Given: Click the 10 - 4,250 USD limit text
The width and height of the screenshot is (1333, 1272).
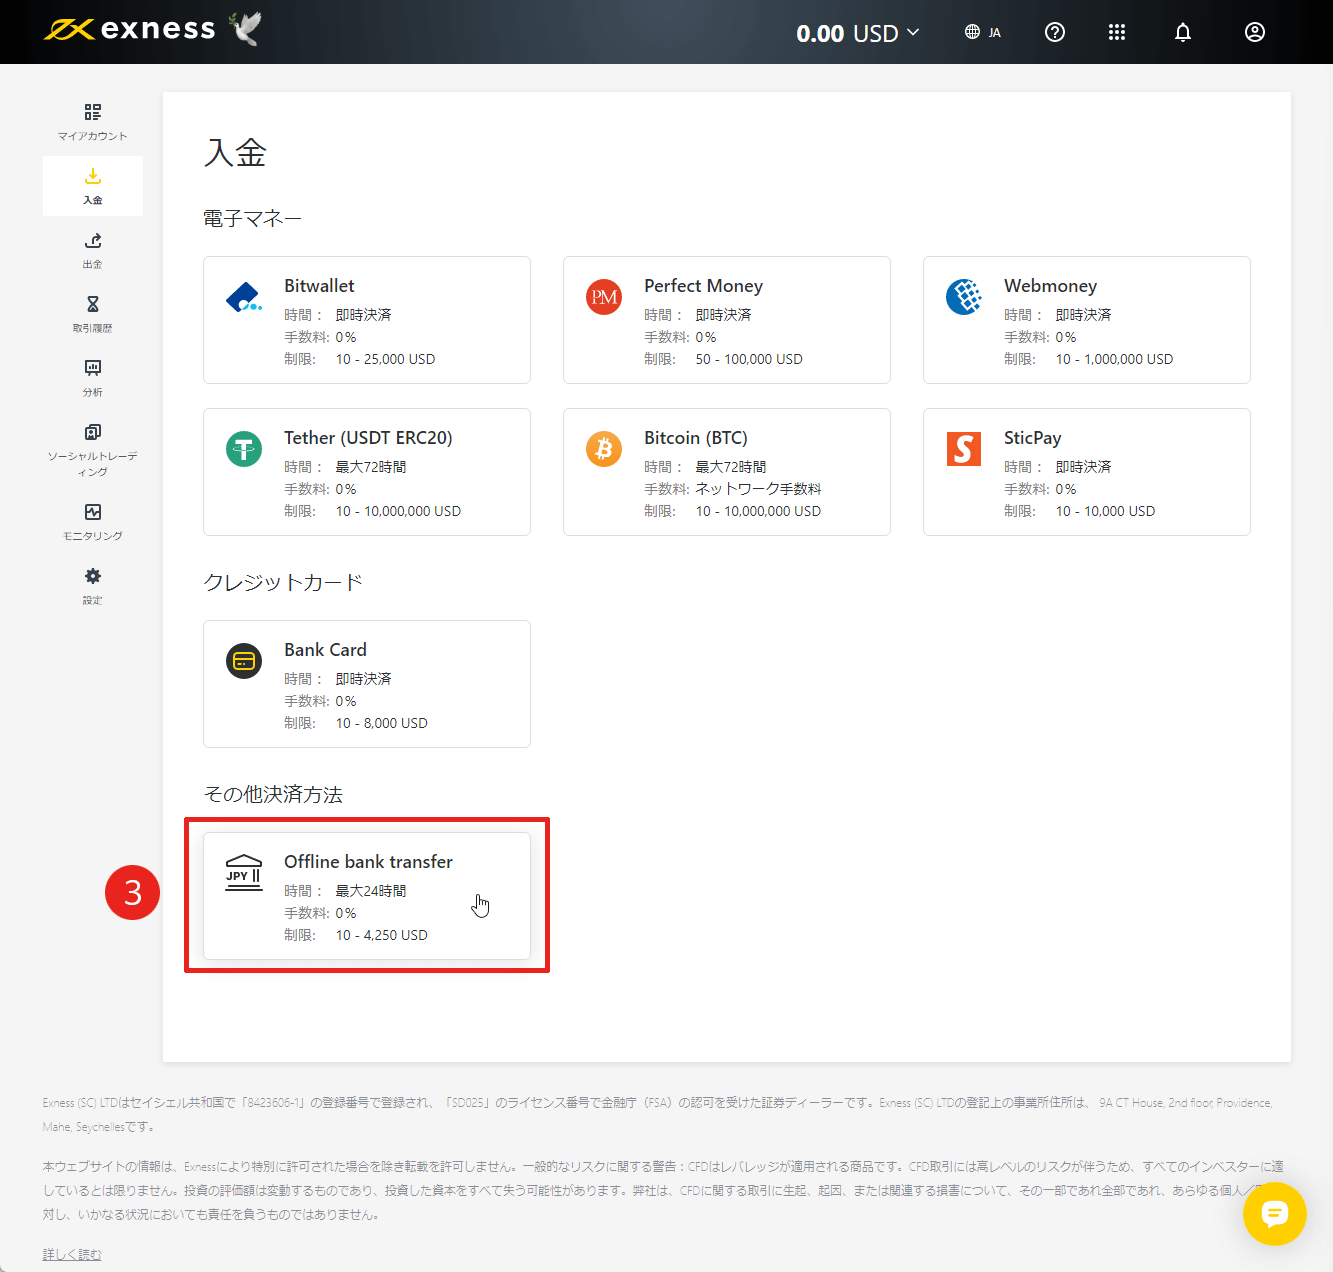Looking at the screenshot, I should 381,935.
